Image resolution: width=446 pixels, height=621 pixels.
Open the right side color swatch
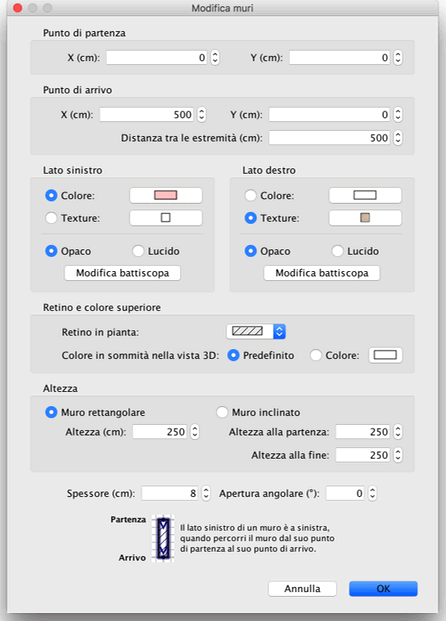click(365, 195)
